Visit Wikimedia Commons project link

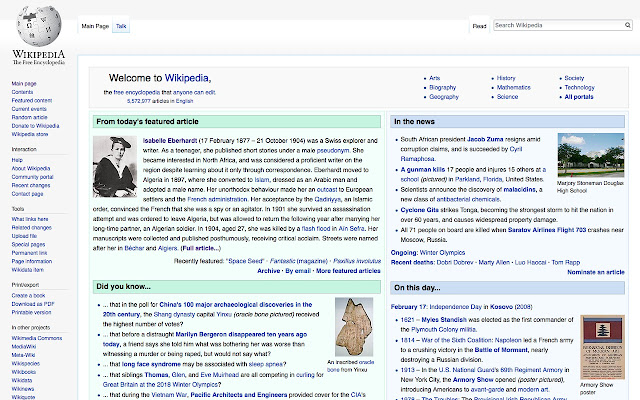coord(37,338)
